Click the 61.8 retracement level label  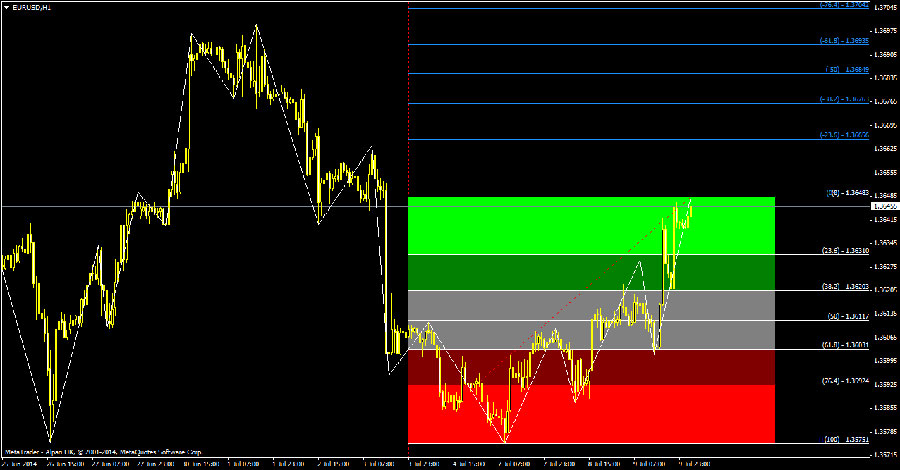[844, 345]
